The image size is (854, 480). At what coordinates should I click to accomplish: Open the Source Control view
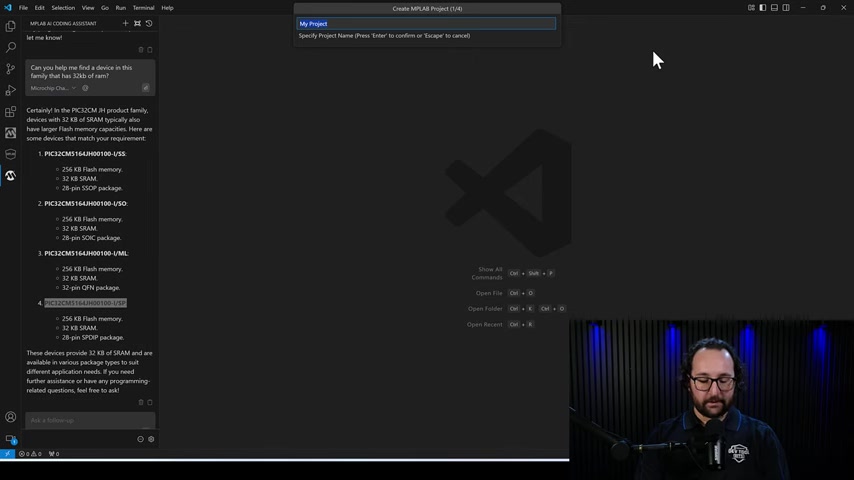click(10, 69)
